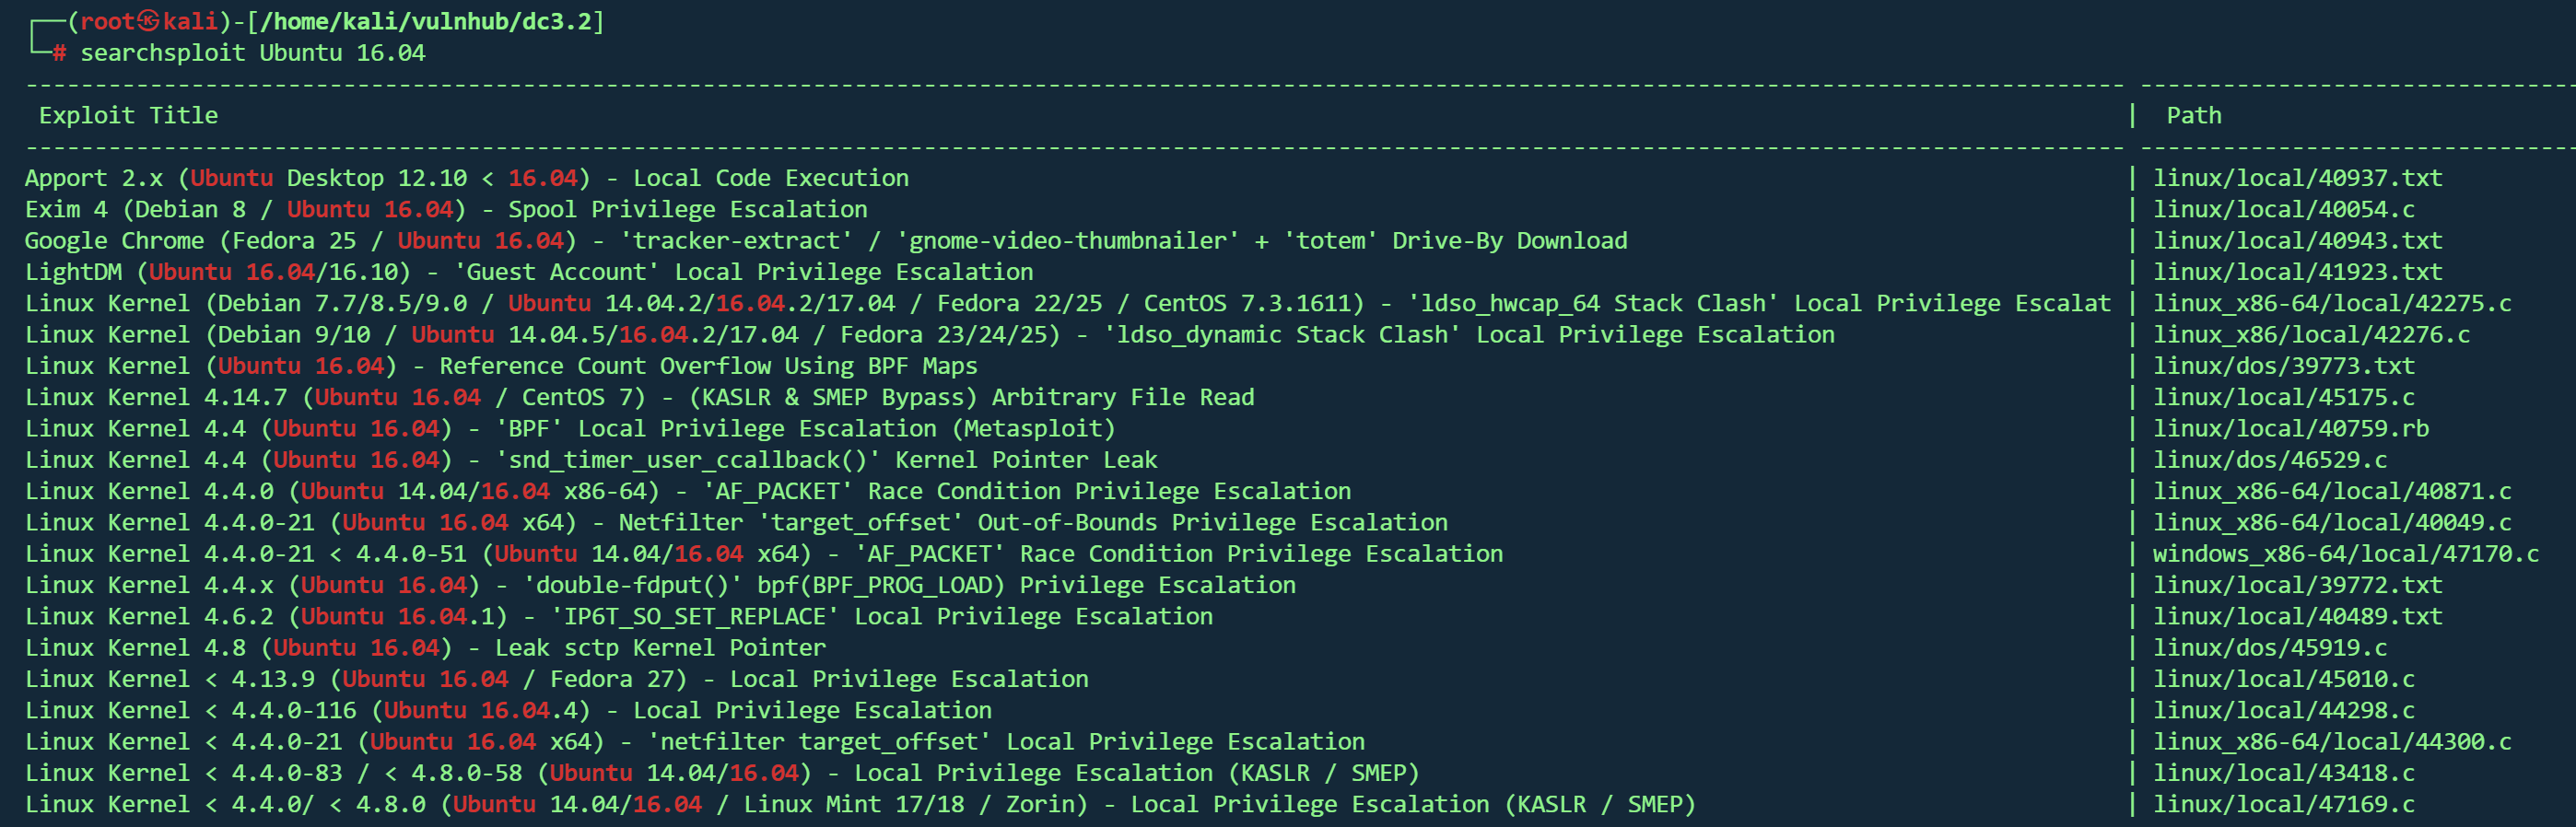Select the double-fdput() bpf exploit line
The image size is (2576, 827).
point(659,585)
